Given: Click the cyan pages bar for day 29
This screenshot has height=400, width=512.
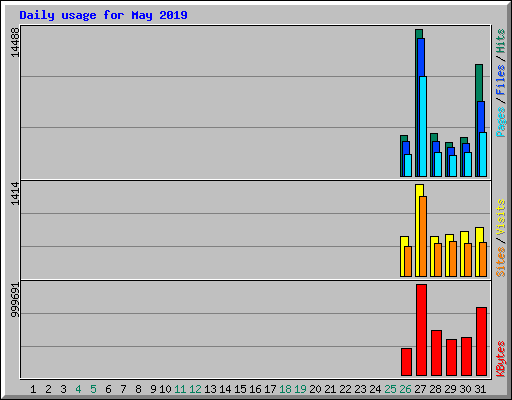Looking at the screenshot, I should (453, 166).
